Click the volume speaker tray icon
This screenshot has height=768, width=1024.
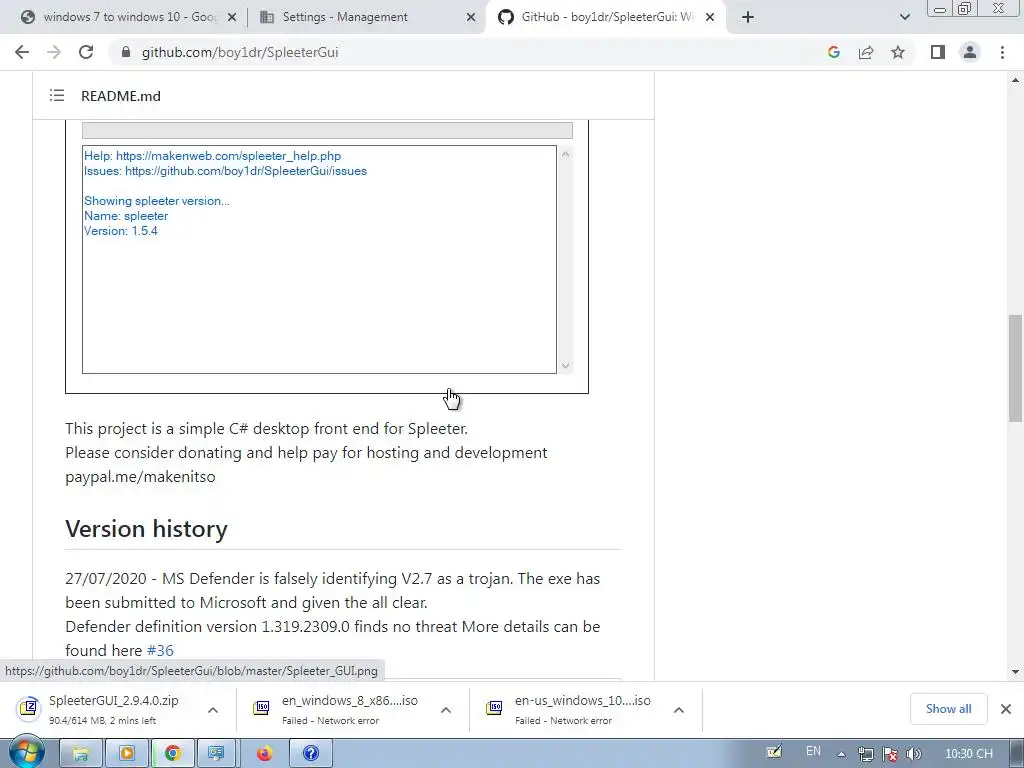tap(913, 754)
